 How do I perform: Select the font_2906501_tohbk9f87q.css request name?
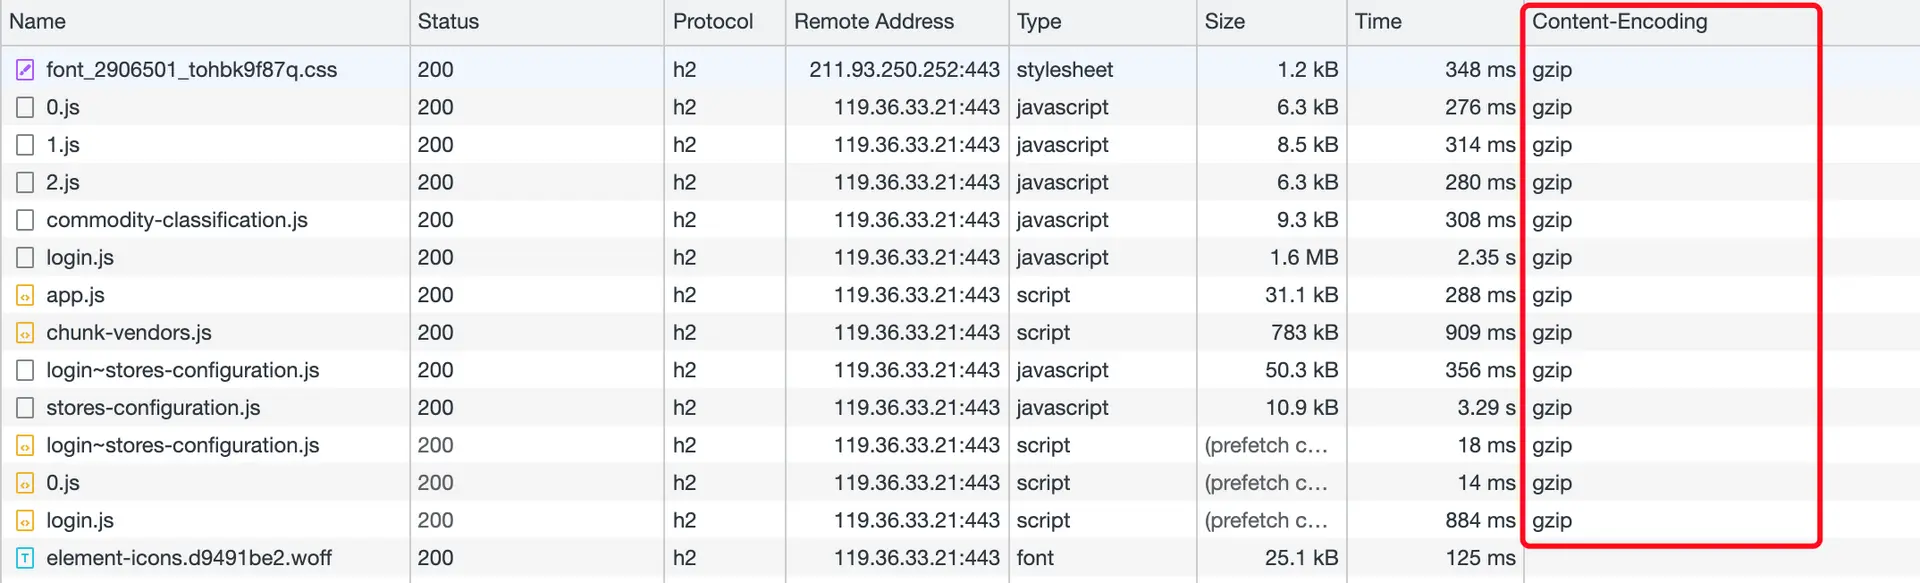pos(191,70)
